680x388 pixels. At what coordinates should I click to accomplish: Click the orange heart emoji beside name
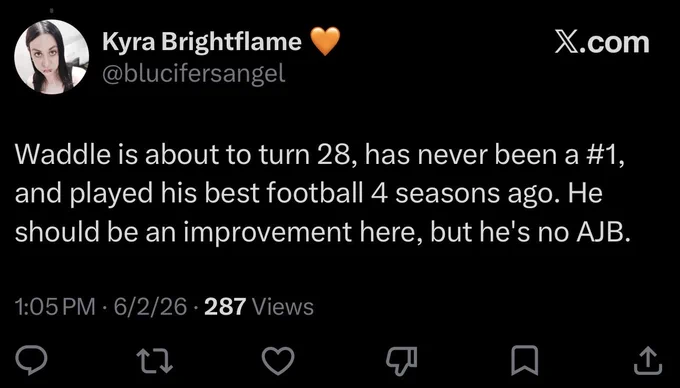(326, 41)
